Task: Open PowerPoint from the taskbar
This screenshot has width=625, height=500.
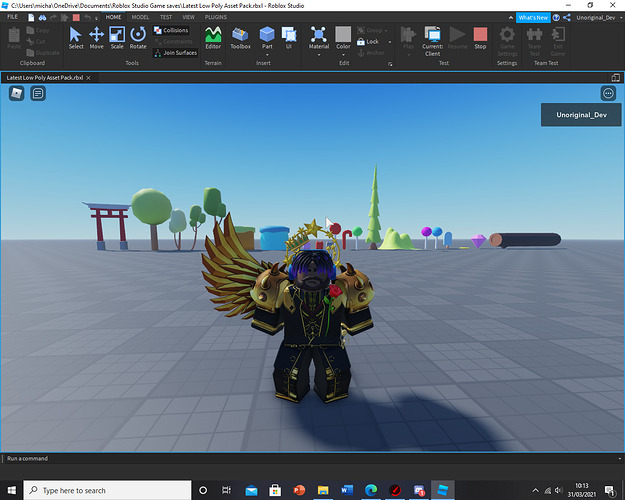Action: click(299, 490)
